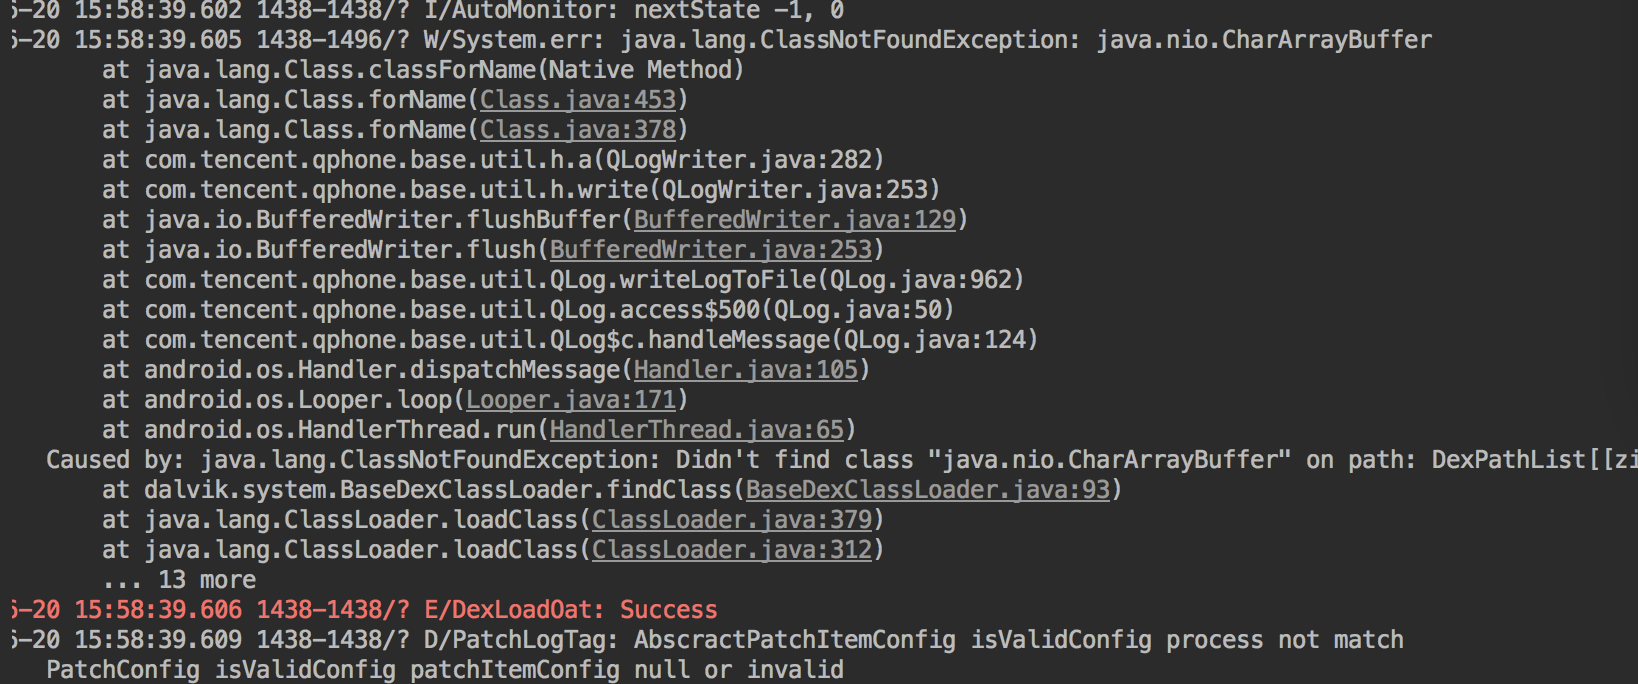Jump to ClassLoader.java:312 source
1638x684 pixels.
click(x=731, y=550)
